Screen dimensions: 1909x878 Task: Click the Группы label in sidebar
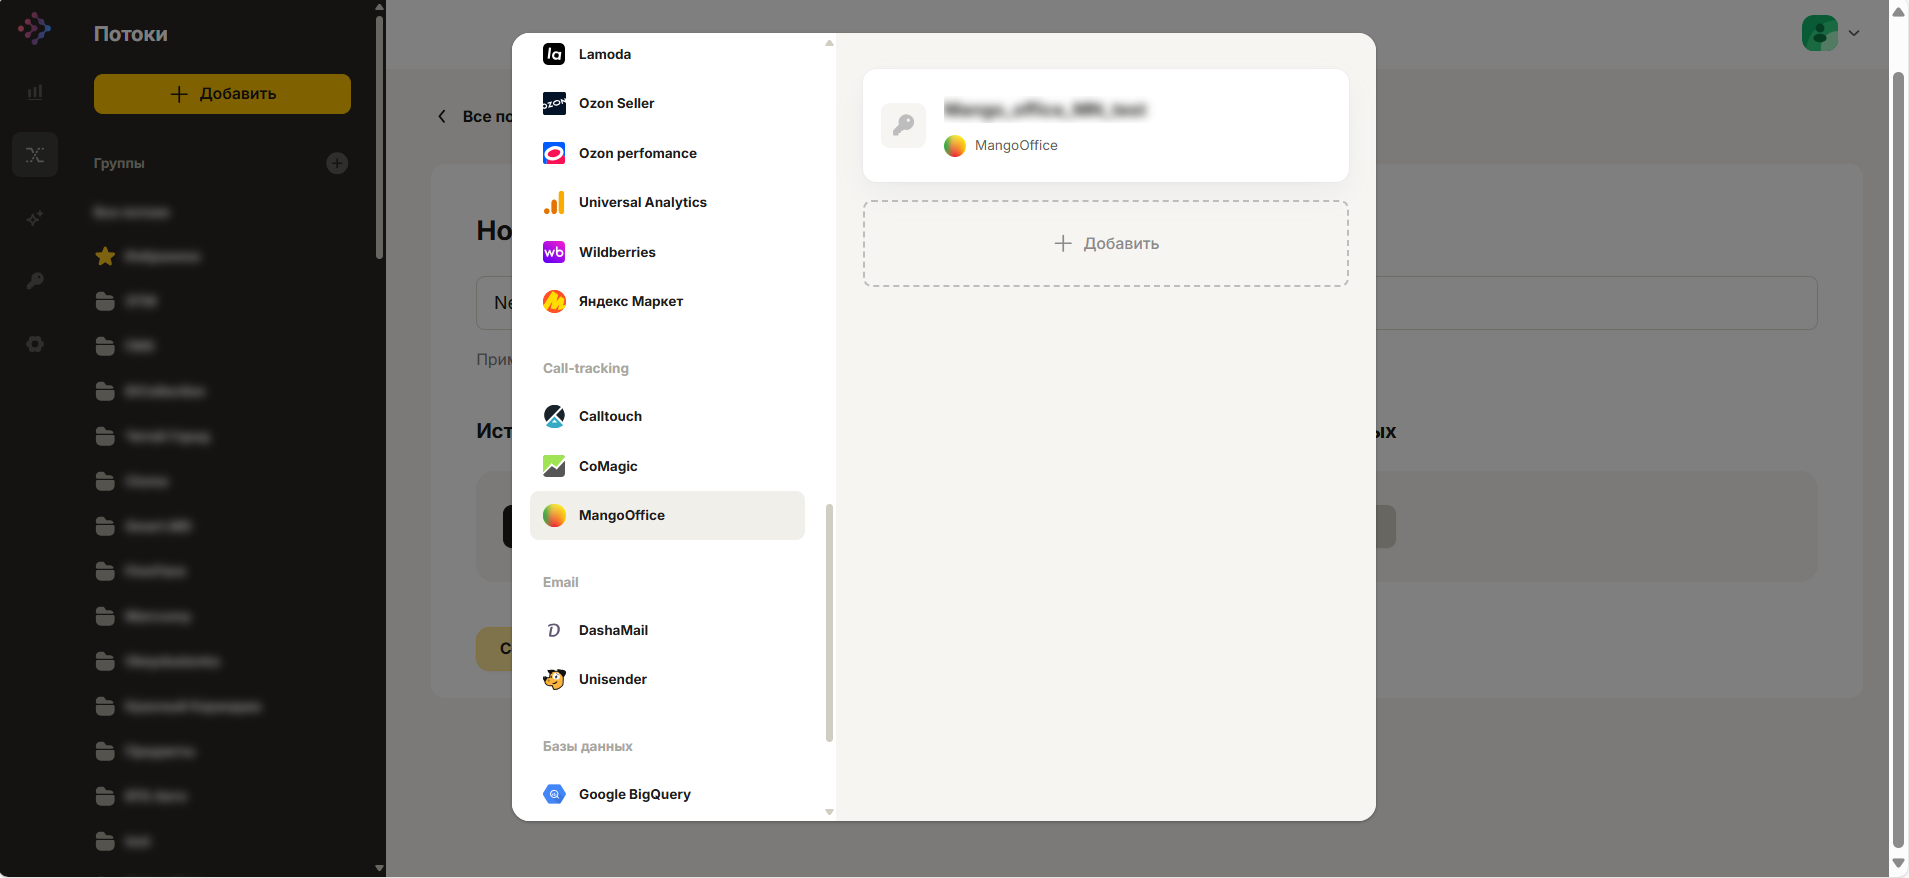tap(119, 163)
